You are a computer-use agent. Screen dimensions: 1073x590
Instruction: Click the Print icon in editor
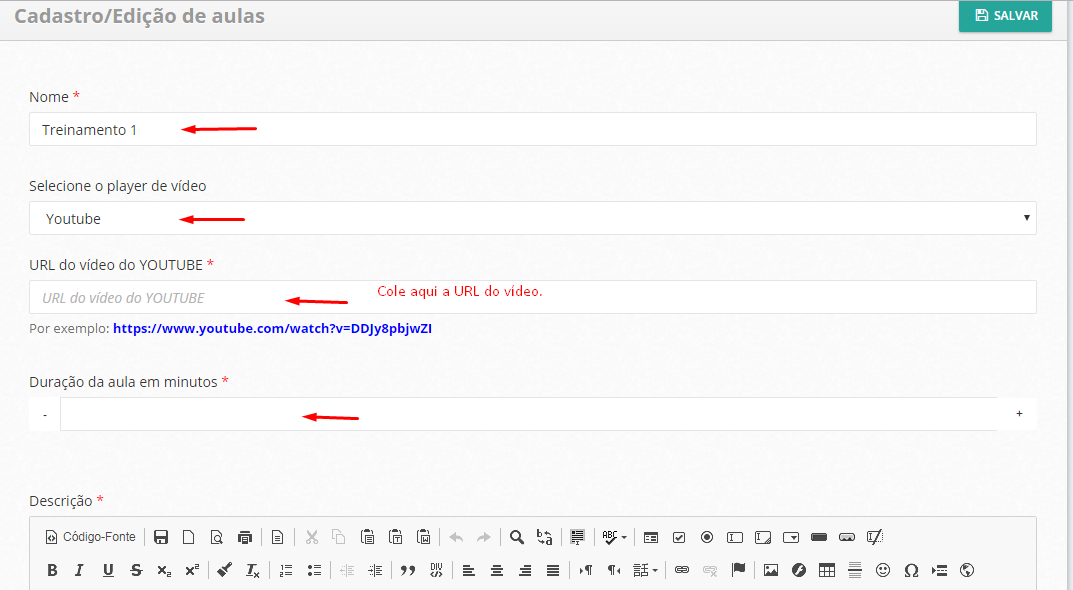pos(245,537)
